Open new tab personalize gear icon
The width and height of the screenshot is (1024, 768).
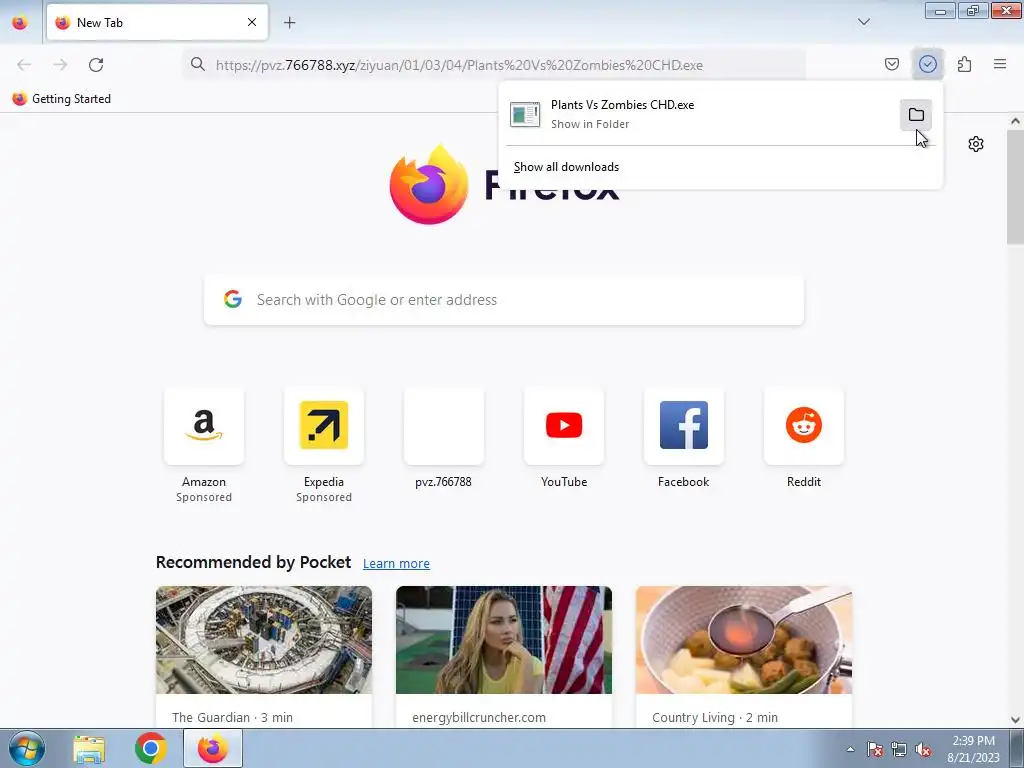(976, 144)
